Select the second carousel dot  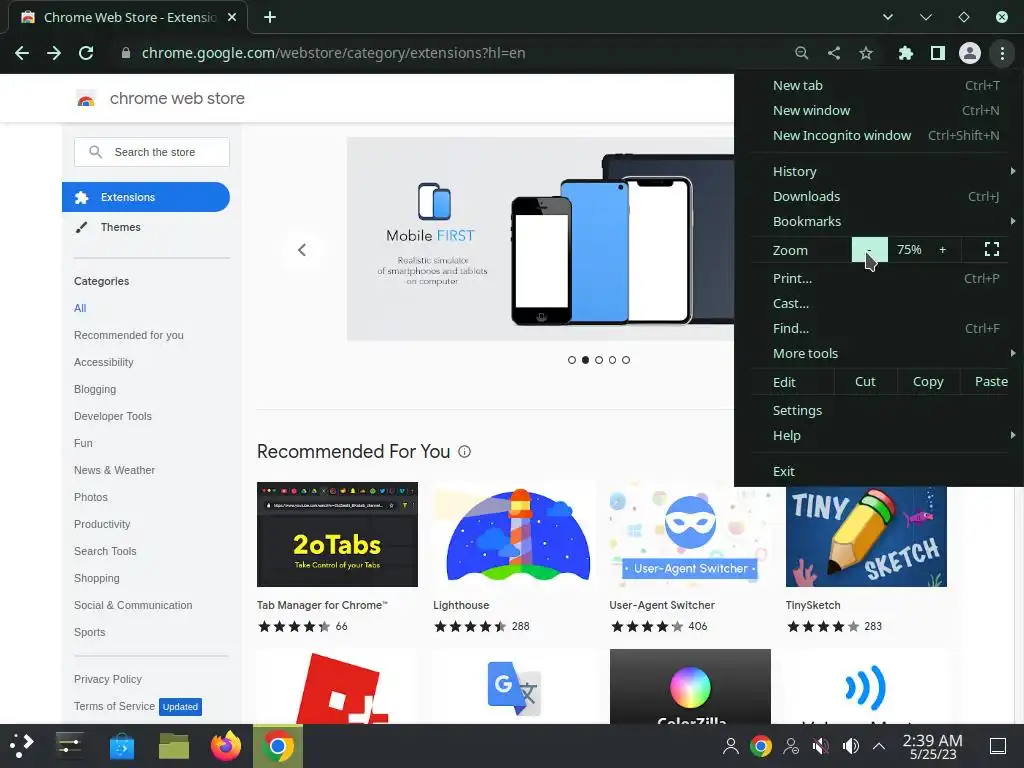point(585,360)
